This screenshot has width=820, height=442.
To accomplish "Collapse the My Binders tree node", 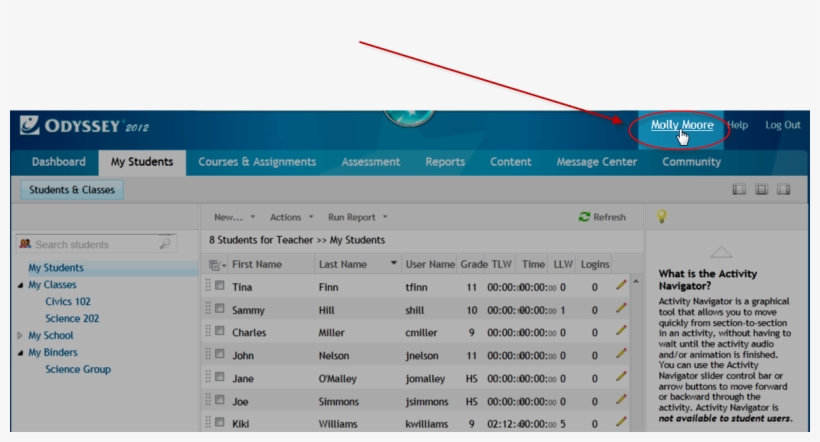I will 20,353.
